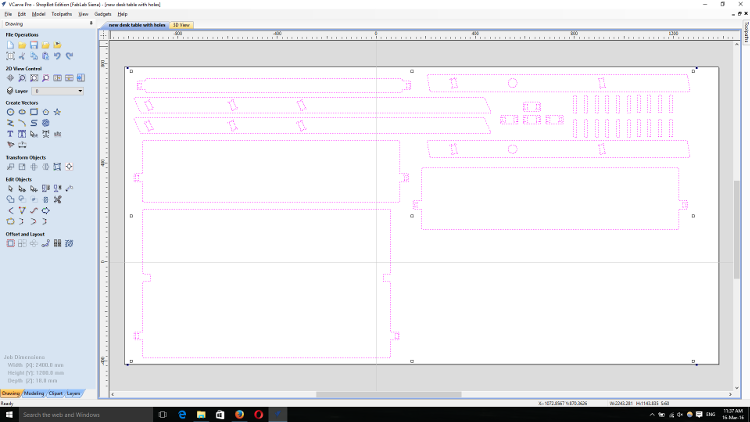Select 'new desk table with holes' tab

(136, 25)
